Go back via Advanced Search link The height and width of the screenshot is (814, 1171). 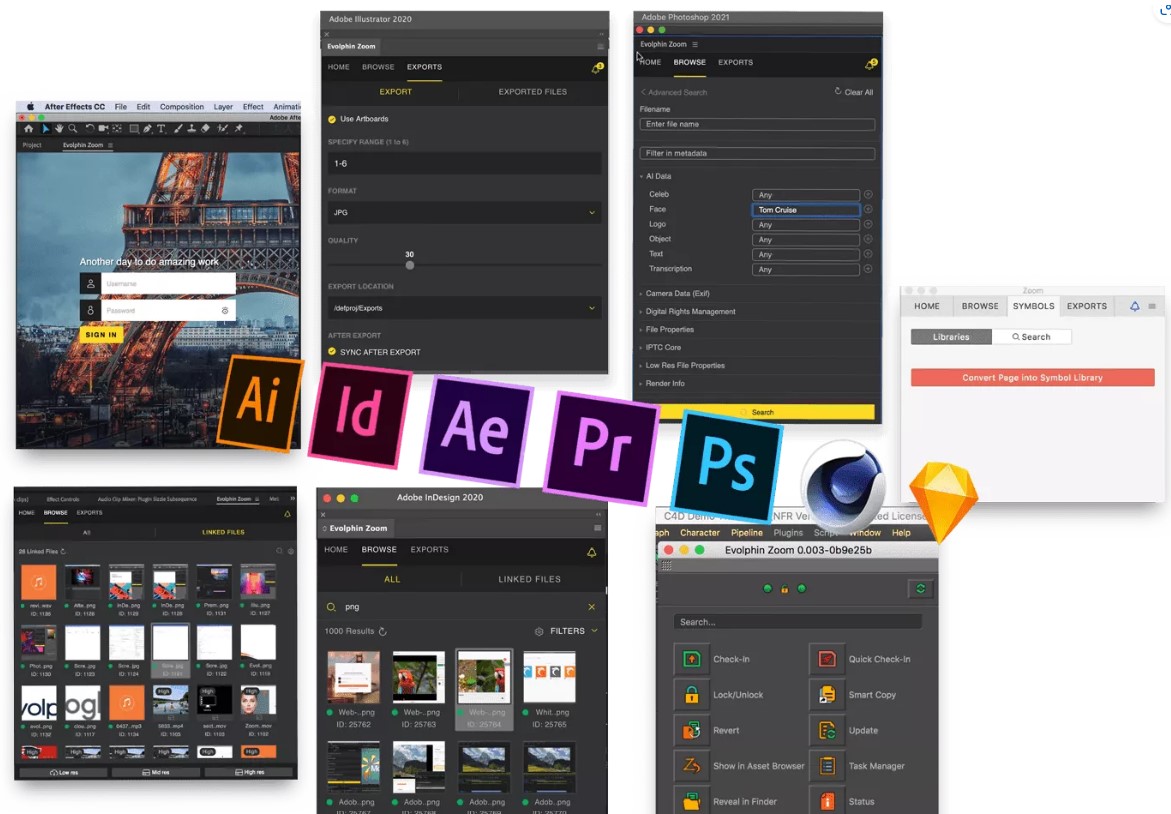pyautogui.click(x=674, y=93)
